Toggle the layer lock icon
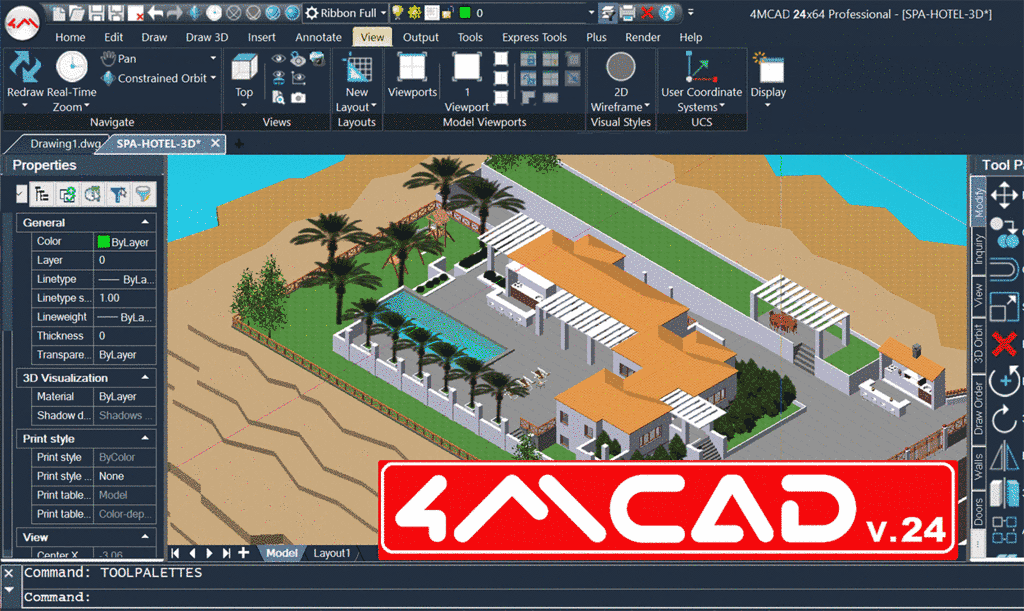Image resolution: width=1024 pixels, height=611 pixels. click(447, 12)
